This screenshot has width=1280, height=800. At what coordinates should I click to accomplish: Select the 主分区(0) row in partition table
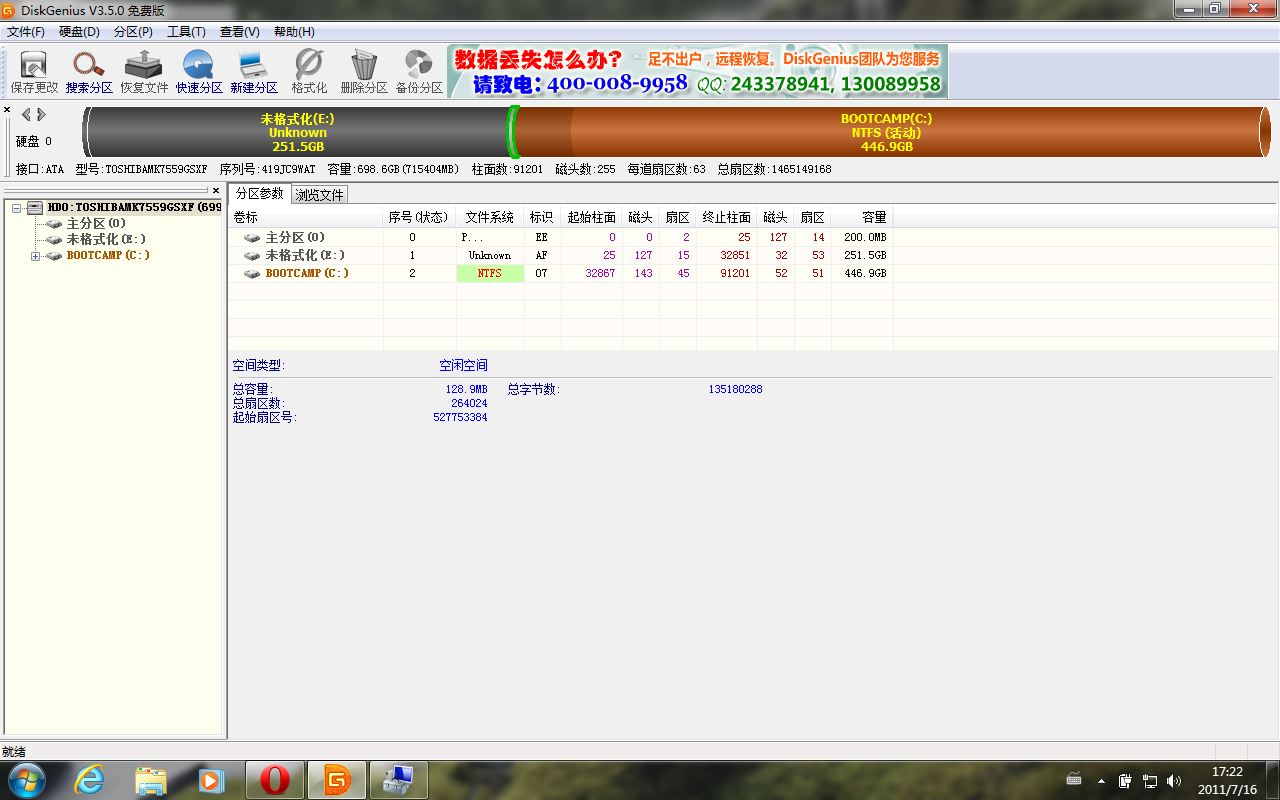point(561,237)
